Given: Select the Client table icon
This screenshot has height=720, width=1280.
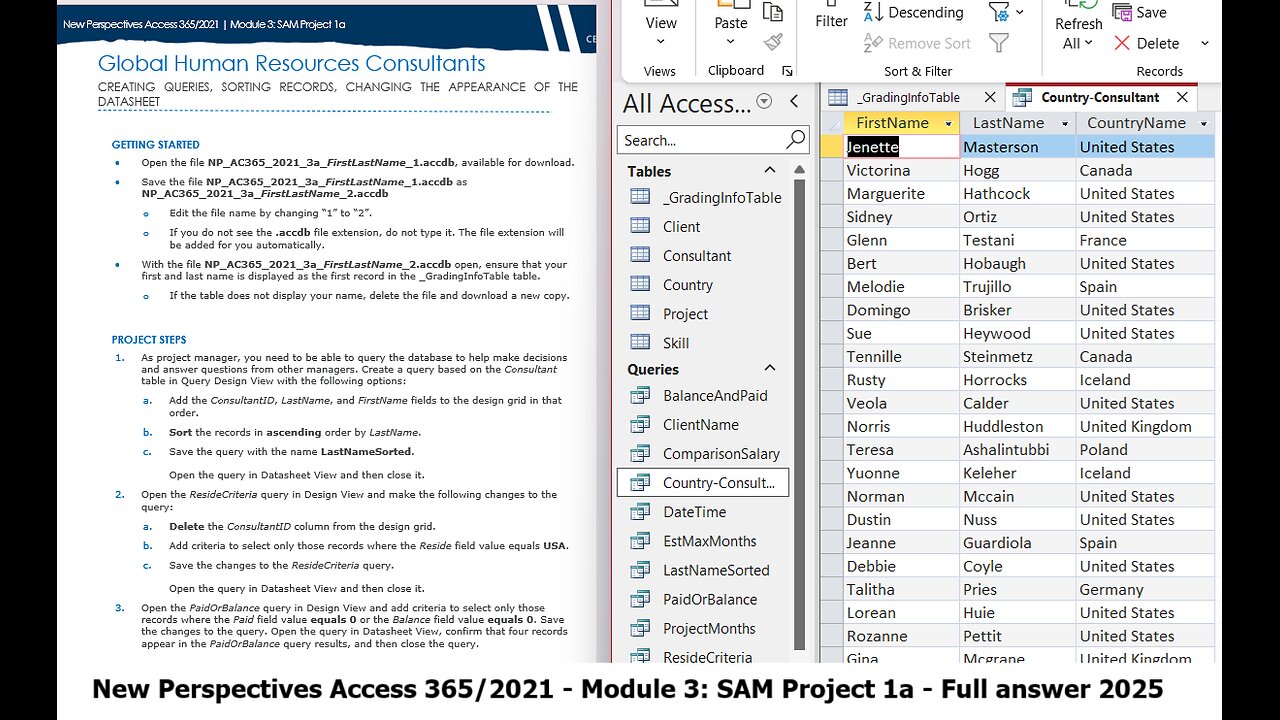Looking at the screenshot, I should tap(640, 226).
